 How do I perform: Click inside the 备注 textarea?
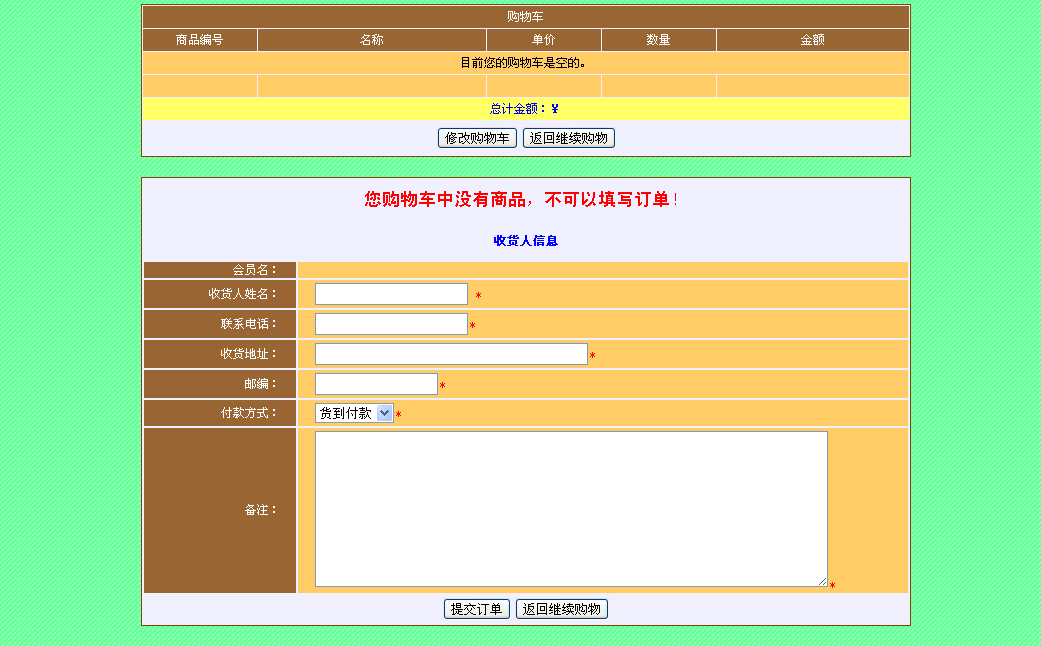click(x=571, y=509)
